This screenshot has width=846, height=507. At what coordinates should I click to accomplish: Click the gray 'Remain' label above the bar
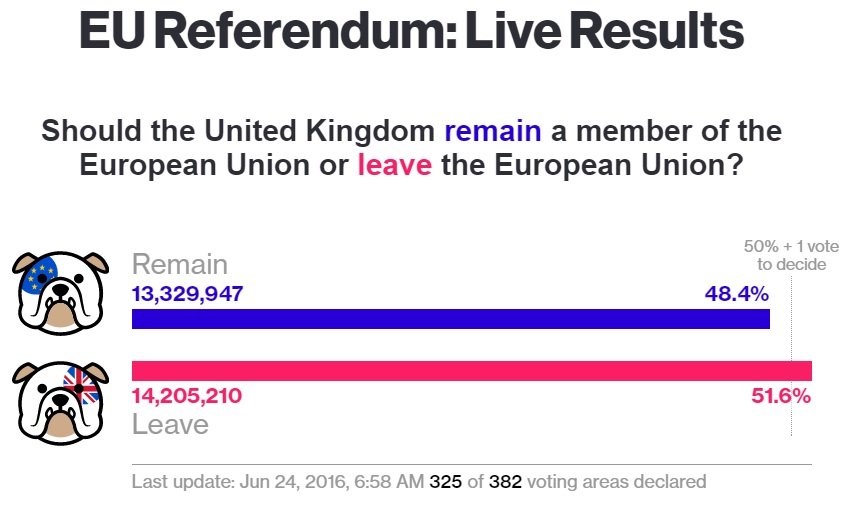coord(180,265)
